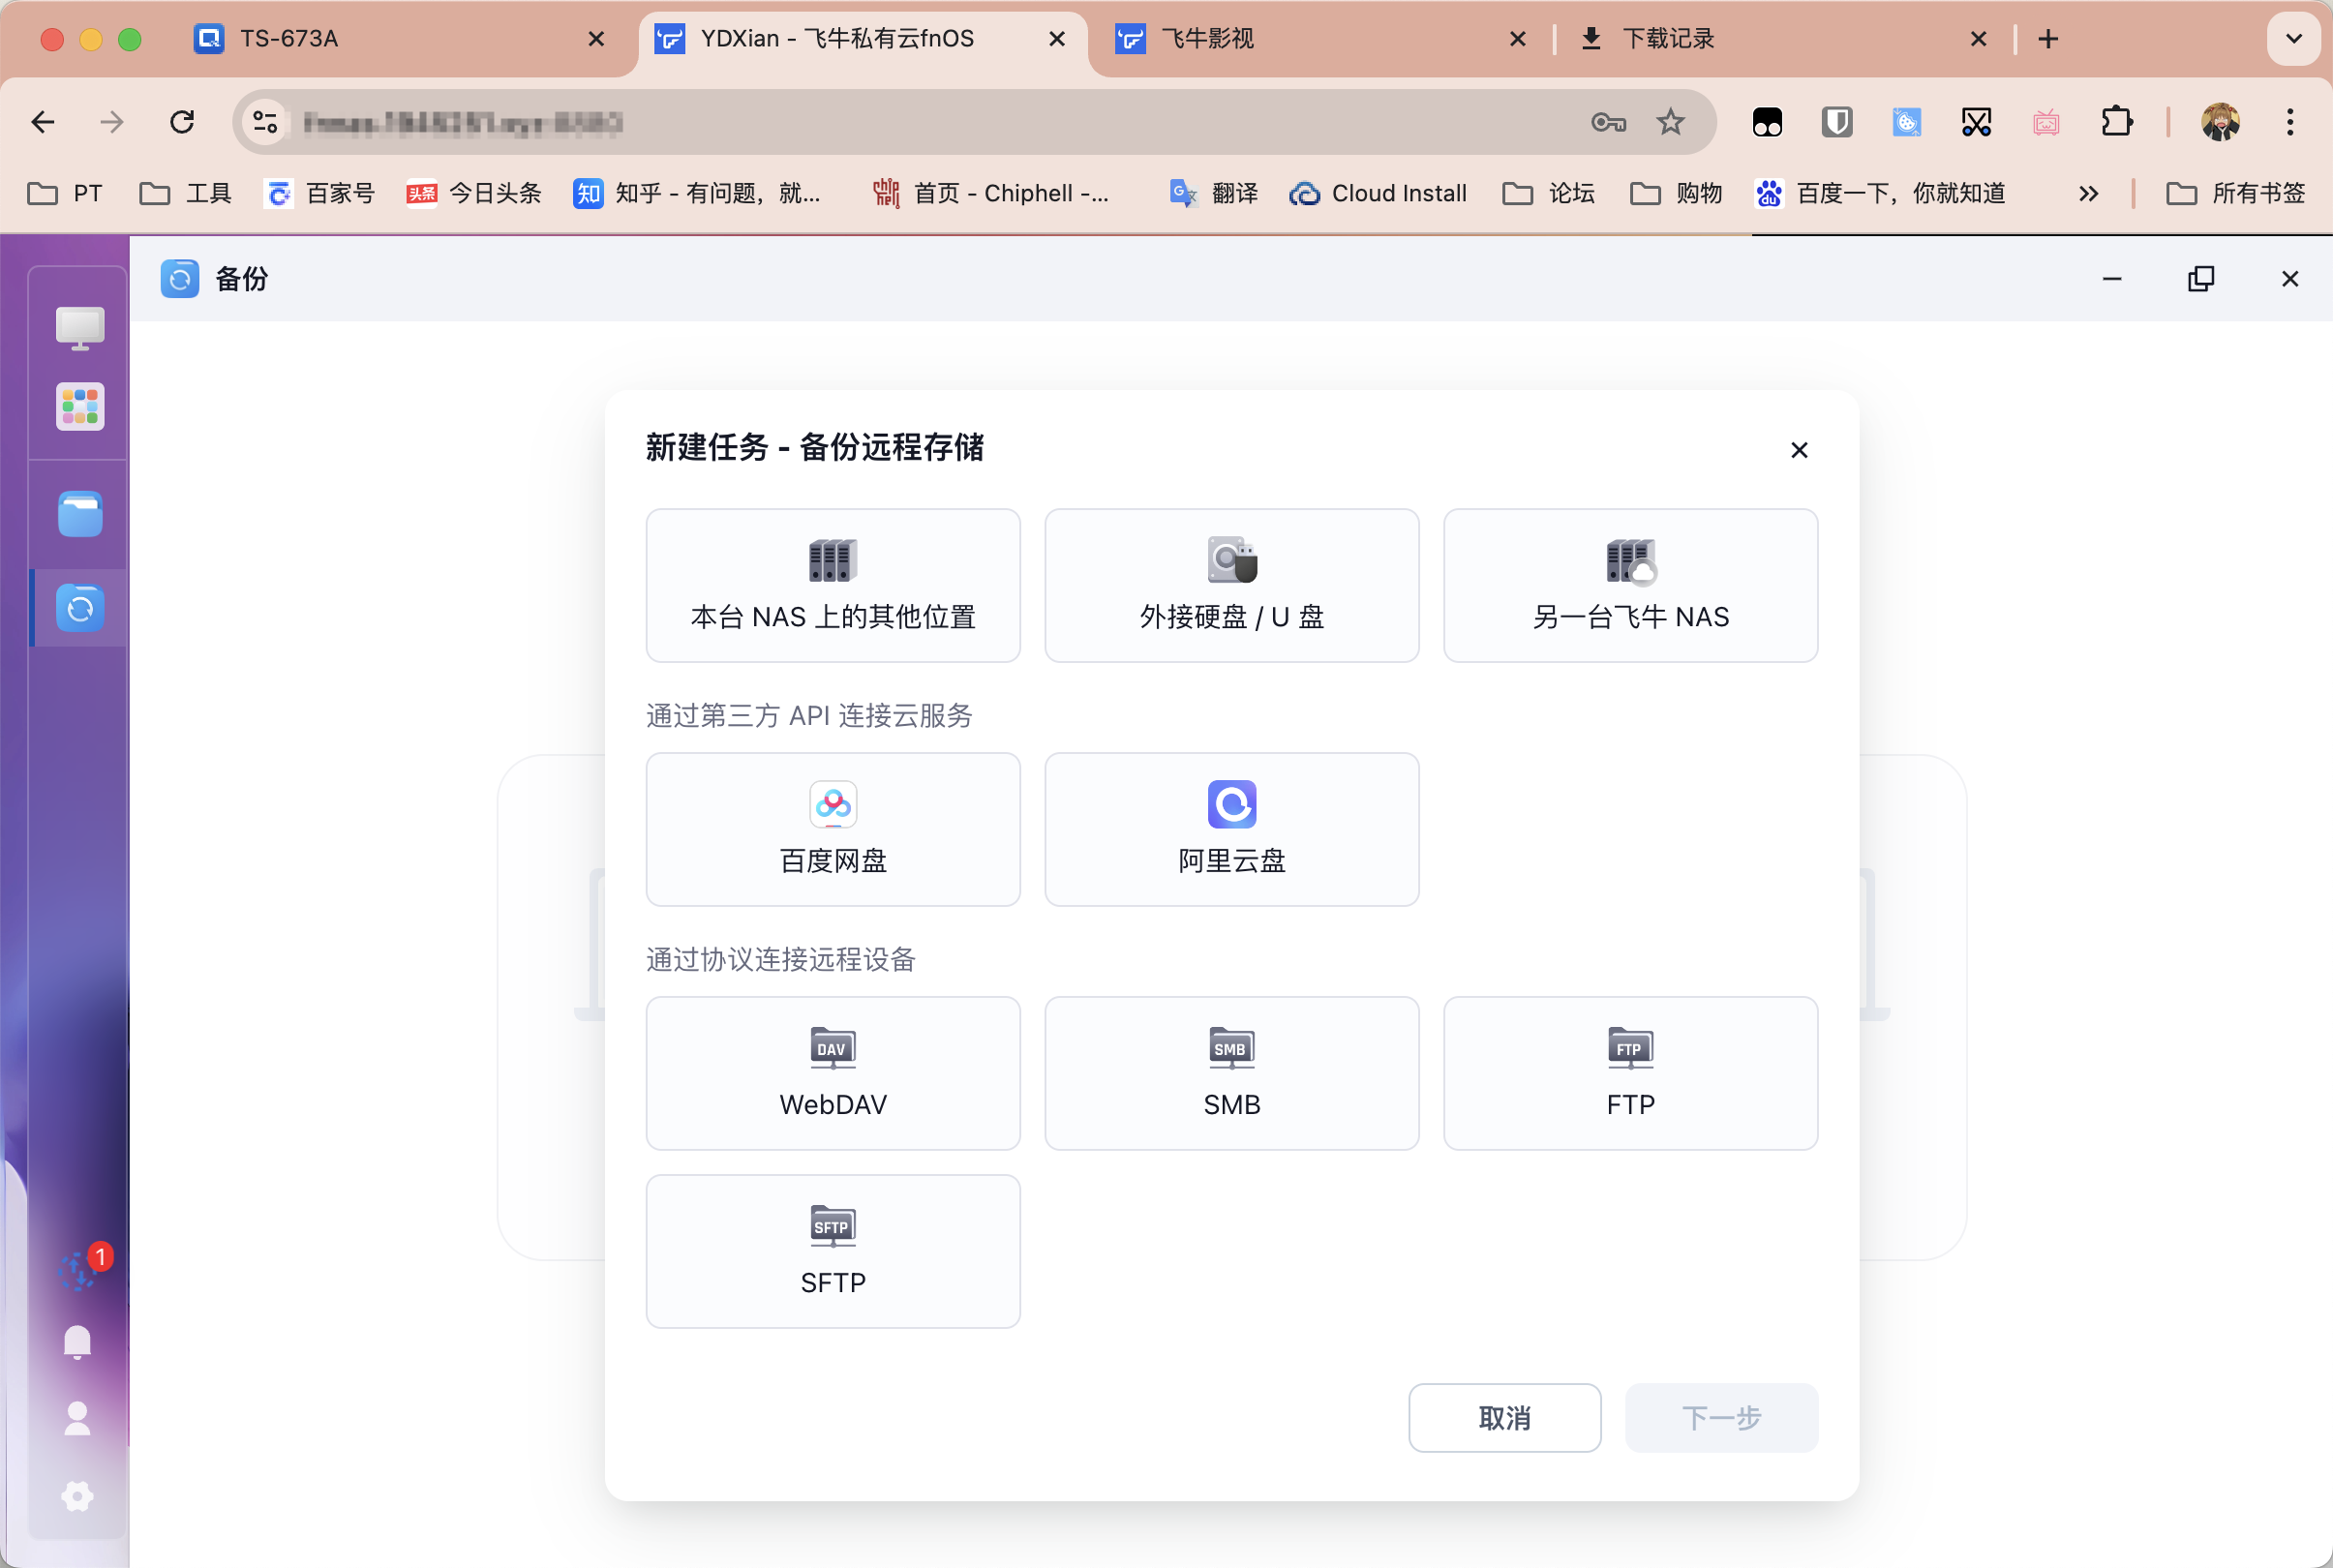Viewport: 2333px width, 1568px height.
Task: Pick Baidu Netdisk cloud service
Action: 833,830
